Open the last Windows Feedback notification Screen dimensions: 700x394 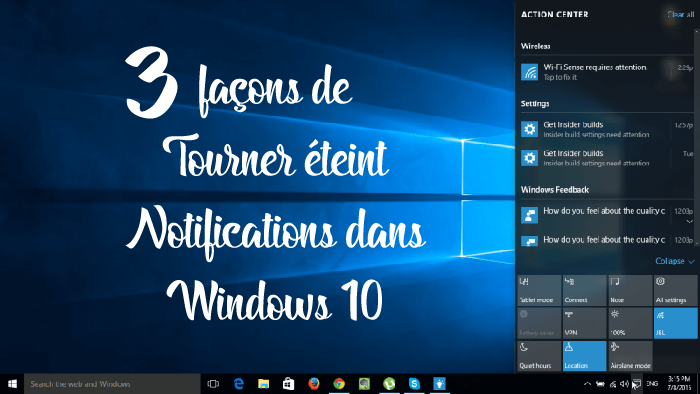[607, 241]
